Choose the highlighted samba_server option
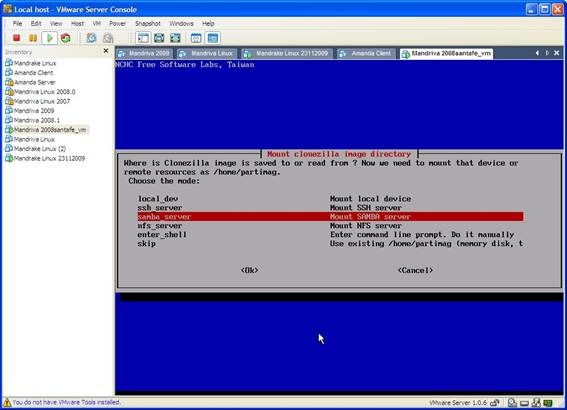The image size is (567, 410). (330, 217)
